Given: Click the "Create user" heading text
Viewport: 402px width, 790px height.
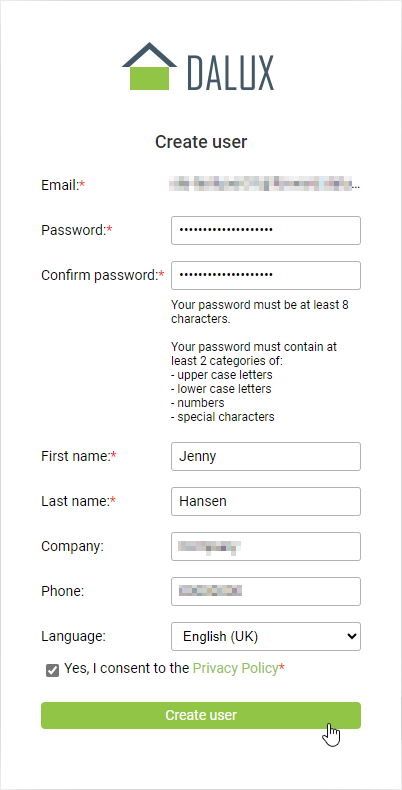Looking at the screenshot, I should point(201,142).
